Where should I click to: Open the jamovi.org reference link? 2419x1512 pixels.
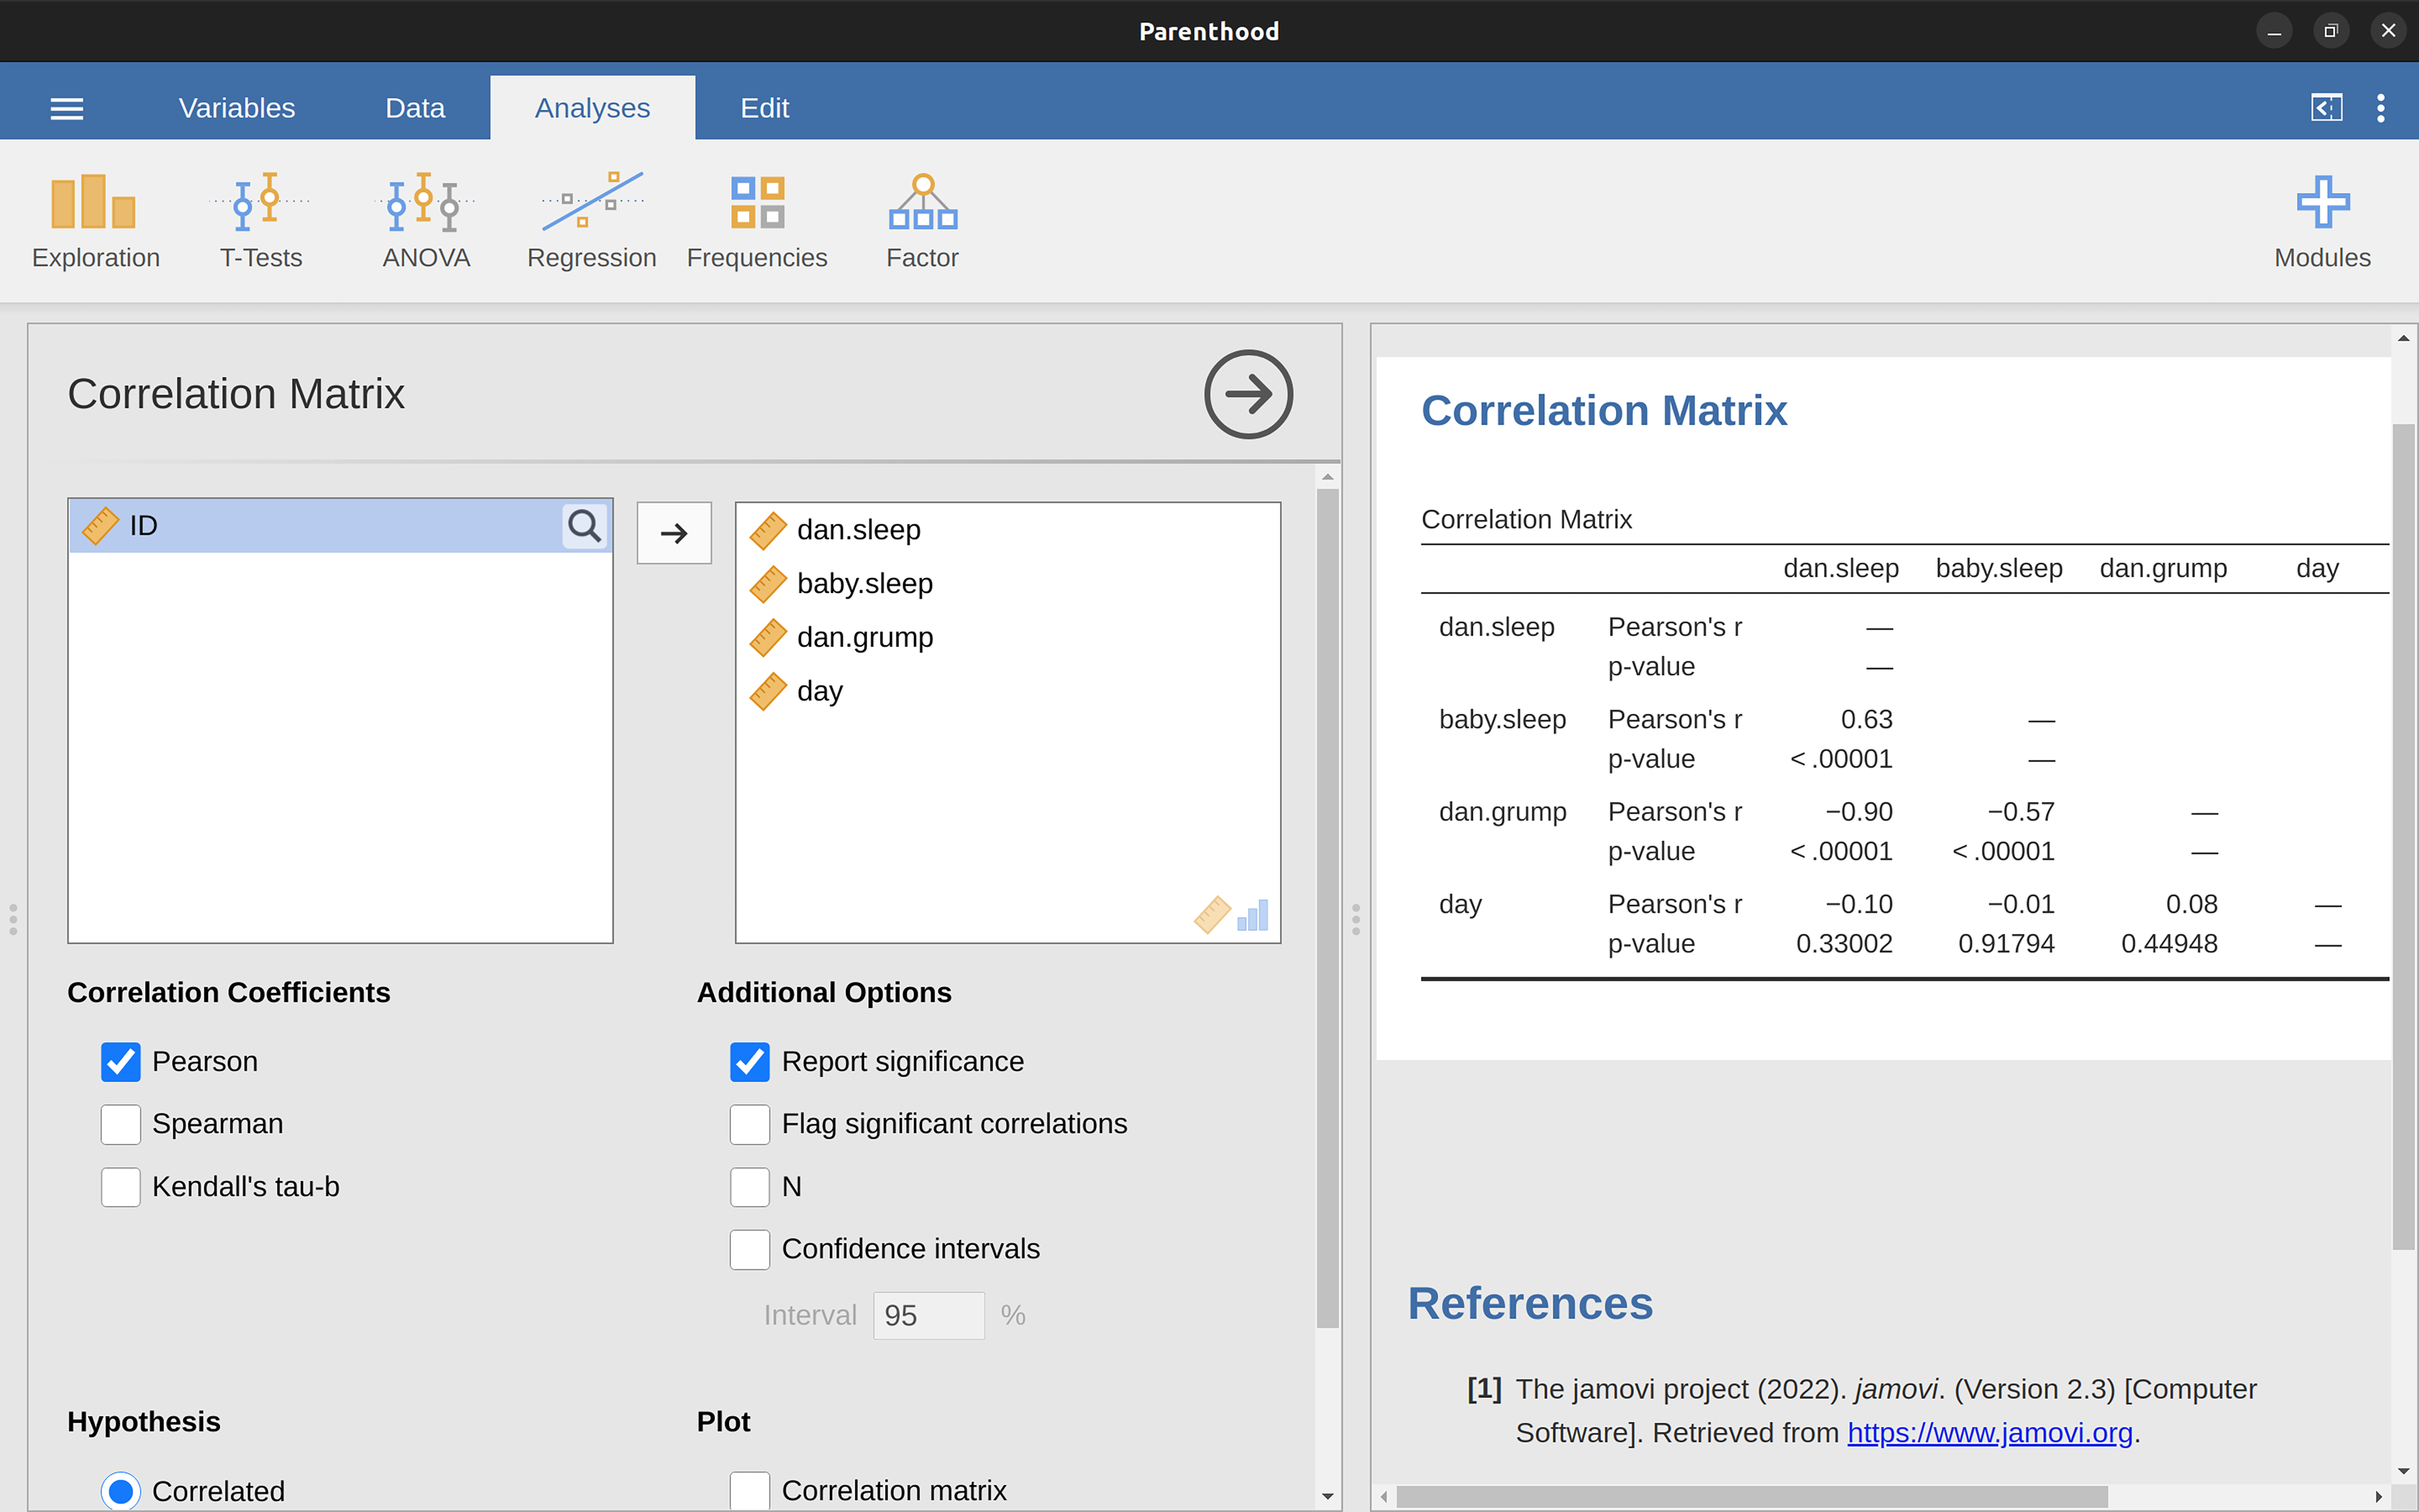click(x=1989, y=1433)
